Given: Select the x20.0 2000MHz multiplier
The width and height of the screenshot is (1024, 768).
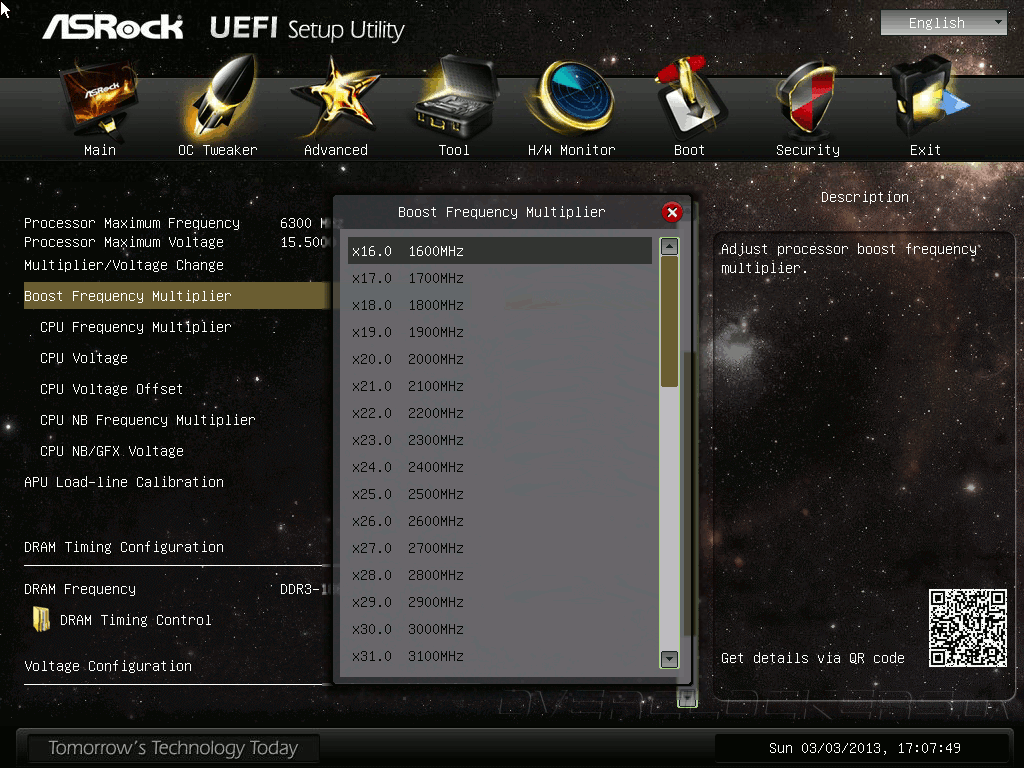Looking at the screenshot, I should (x=500, y=359).
